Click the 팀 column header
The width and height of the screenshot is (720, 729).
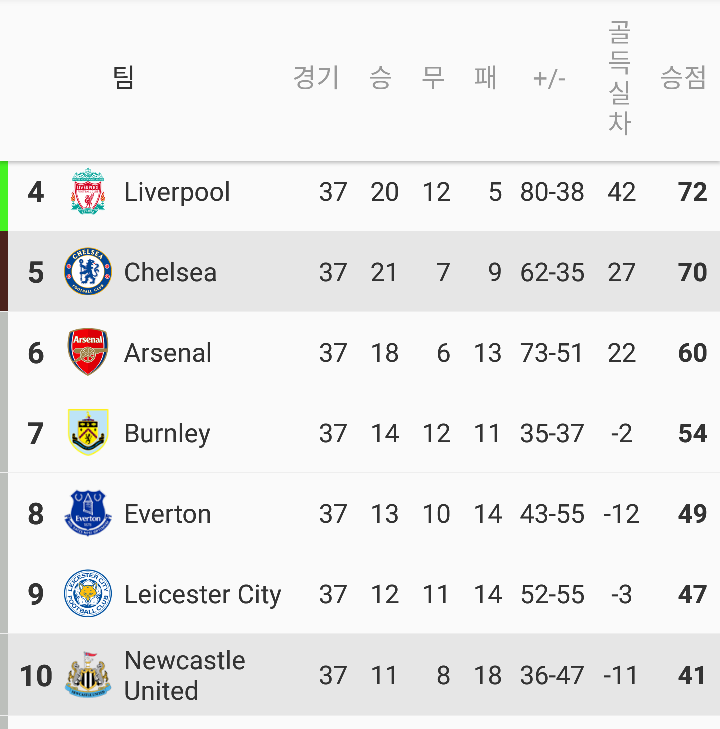pyautogui.click(x=124, y=77)
